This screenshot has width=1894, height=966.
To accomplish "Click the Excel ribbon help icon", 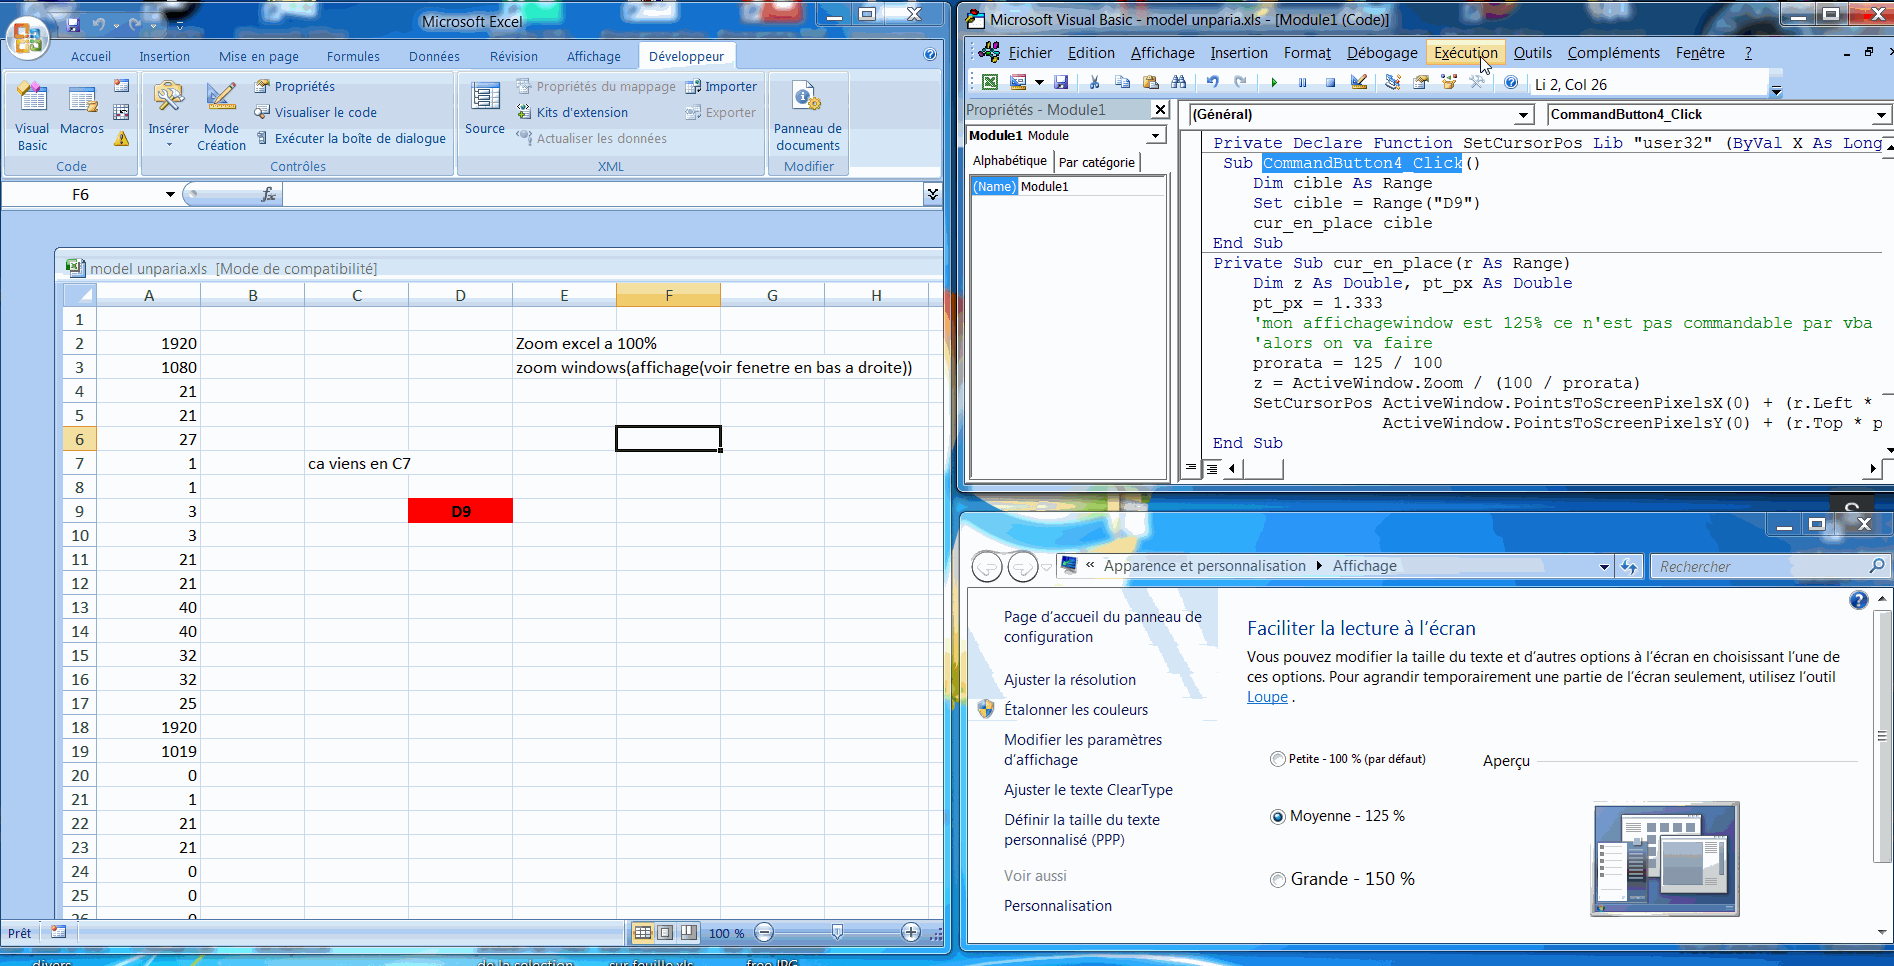I will click(x=930, y=55).
